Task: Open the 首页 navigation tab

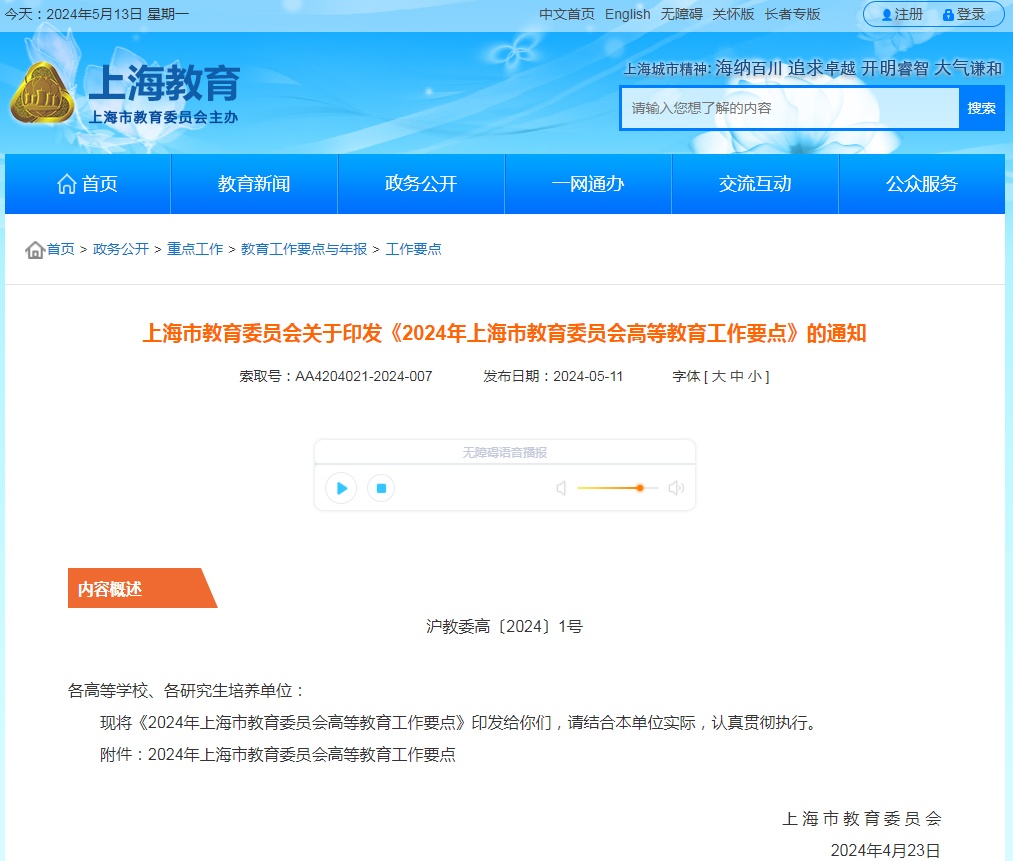Action: (87, 184)
